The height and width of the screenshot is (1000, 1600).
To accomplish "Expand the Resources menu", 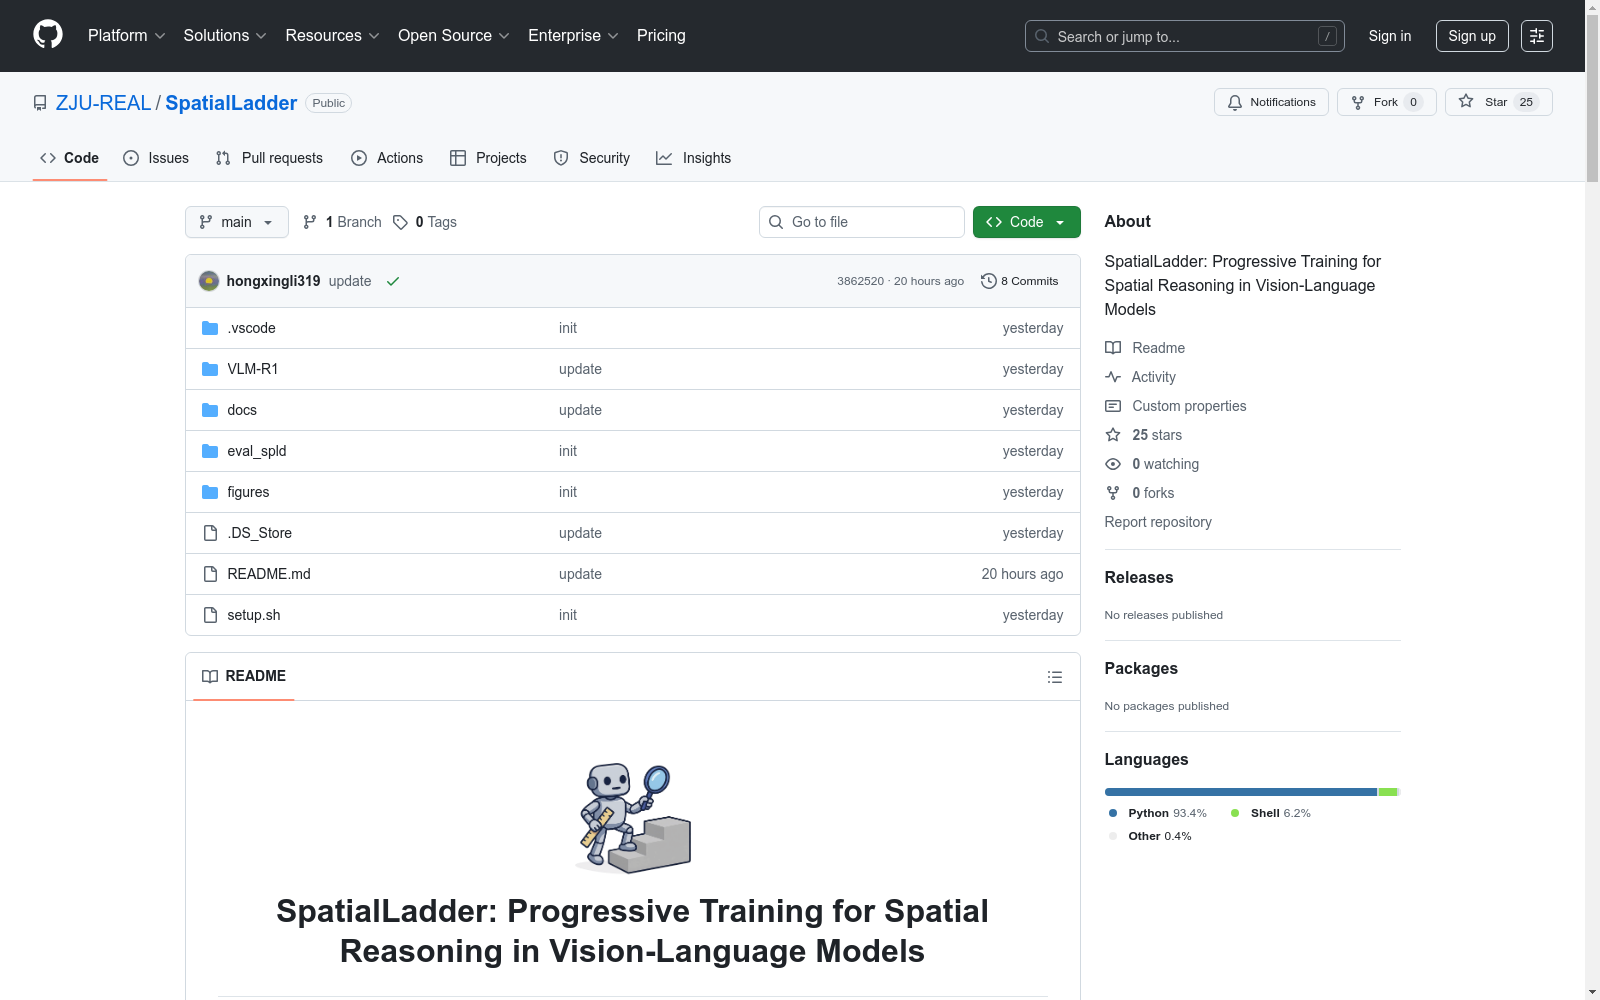I will click(x=332, y=35).
